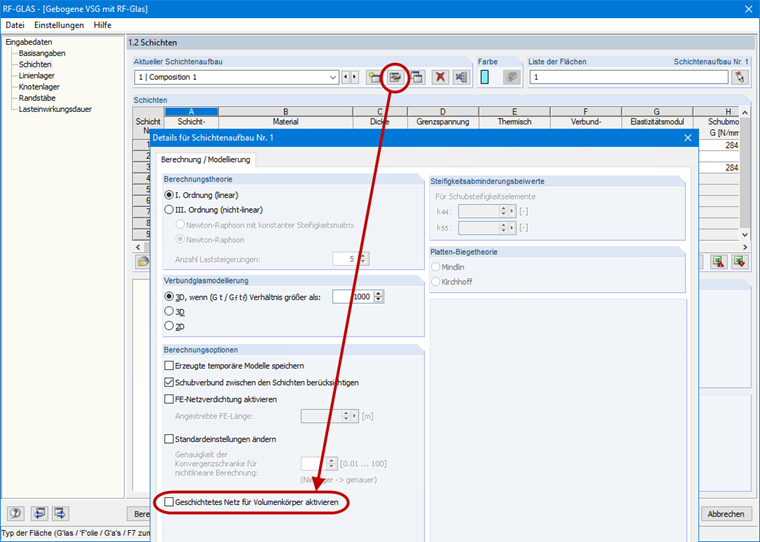The image size is (760, 542).
Task: Click the Abbrechen button
Action: pos(726,514)
